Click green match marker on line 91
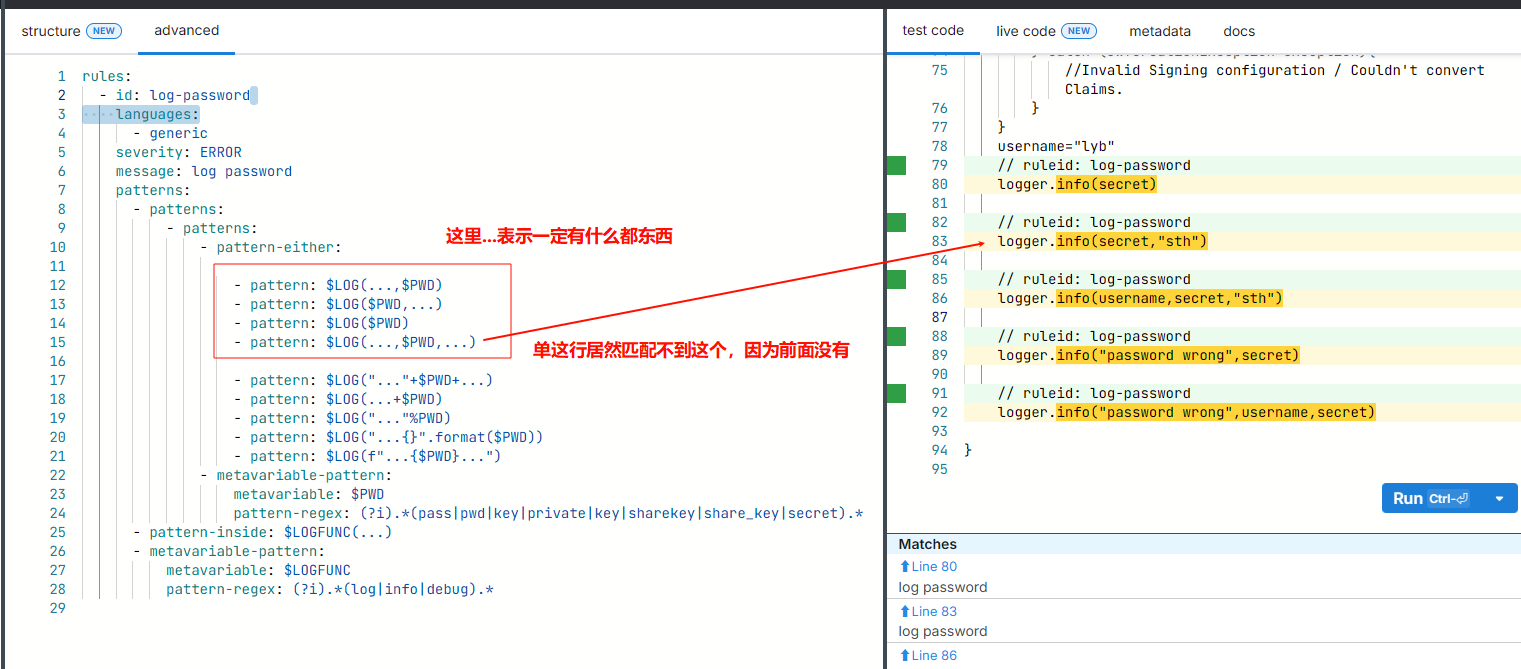This screenshot has height=669, width=1521. coord(896,393)
